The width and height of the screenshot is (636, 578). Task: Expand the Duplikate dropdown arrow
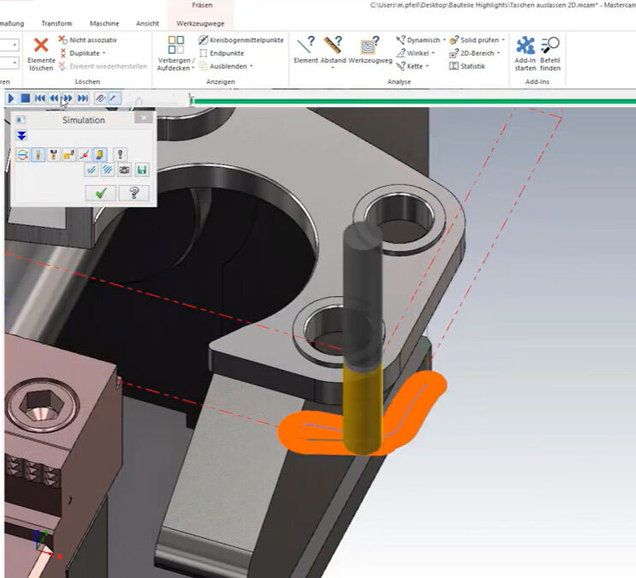[x=104, y=53]
